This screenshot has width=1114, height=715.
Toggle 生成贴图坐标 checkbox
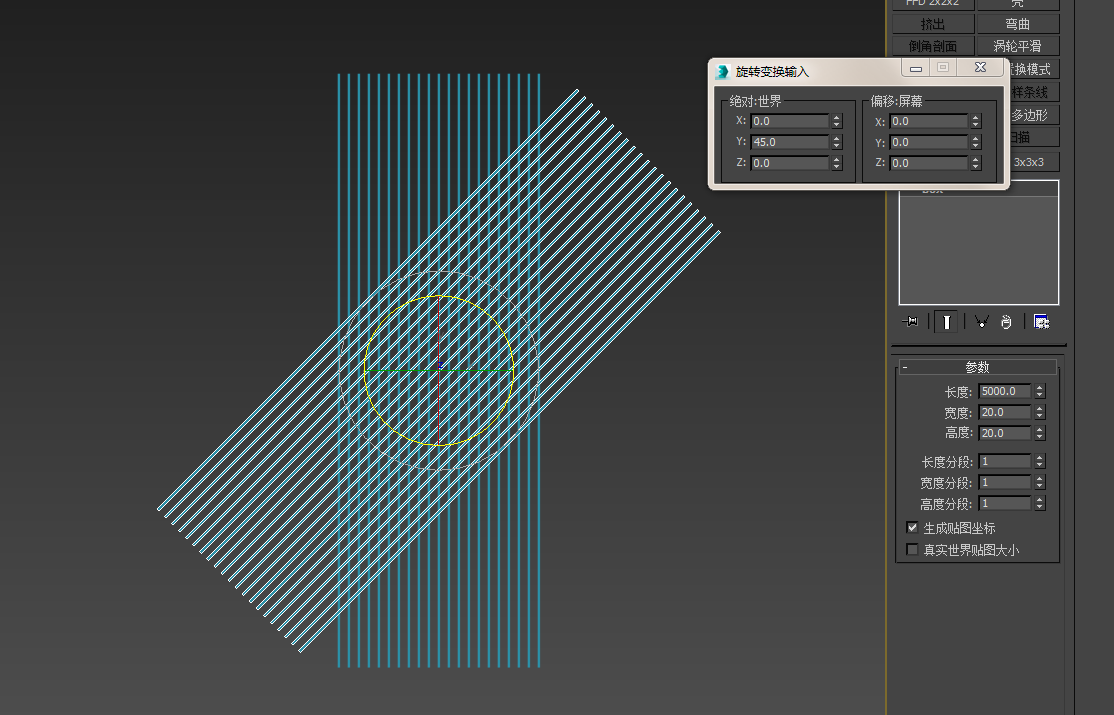[912, 527]
